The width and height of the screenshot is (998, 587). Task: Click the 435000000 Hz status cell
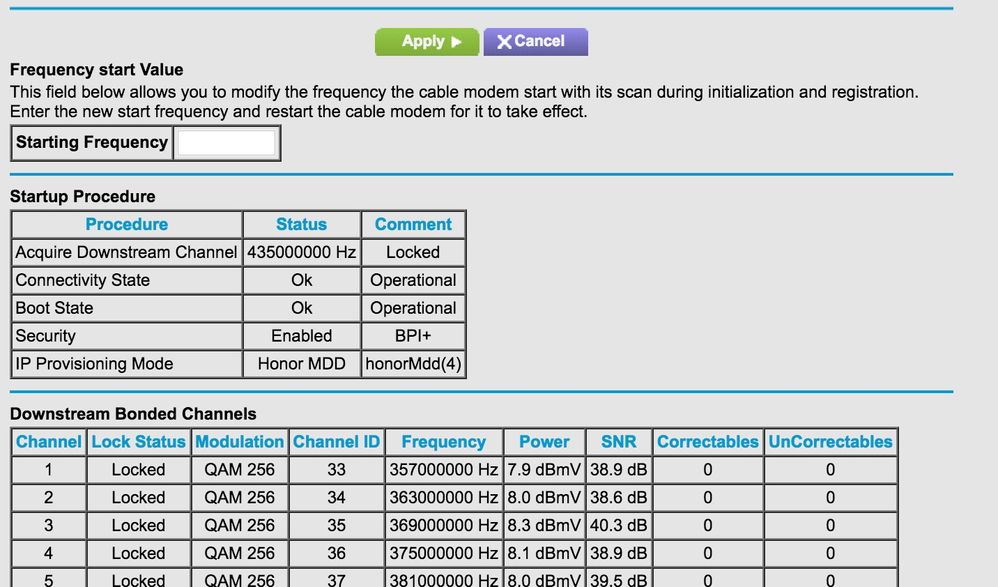[x=301, y=253]
